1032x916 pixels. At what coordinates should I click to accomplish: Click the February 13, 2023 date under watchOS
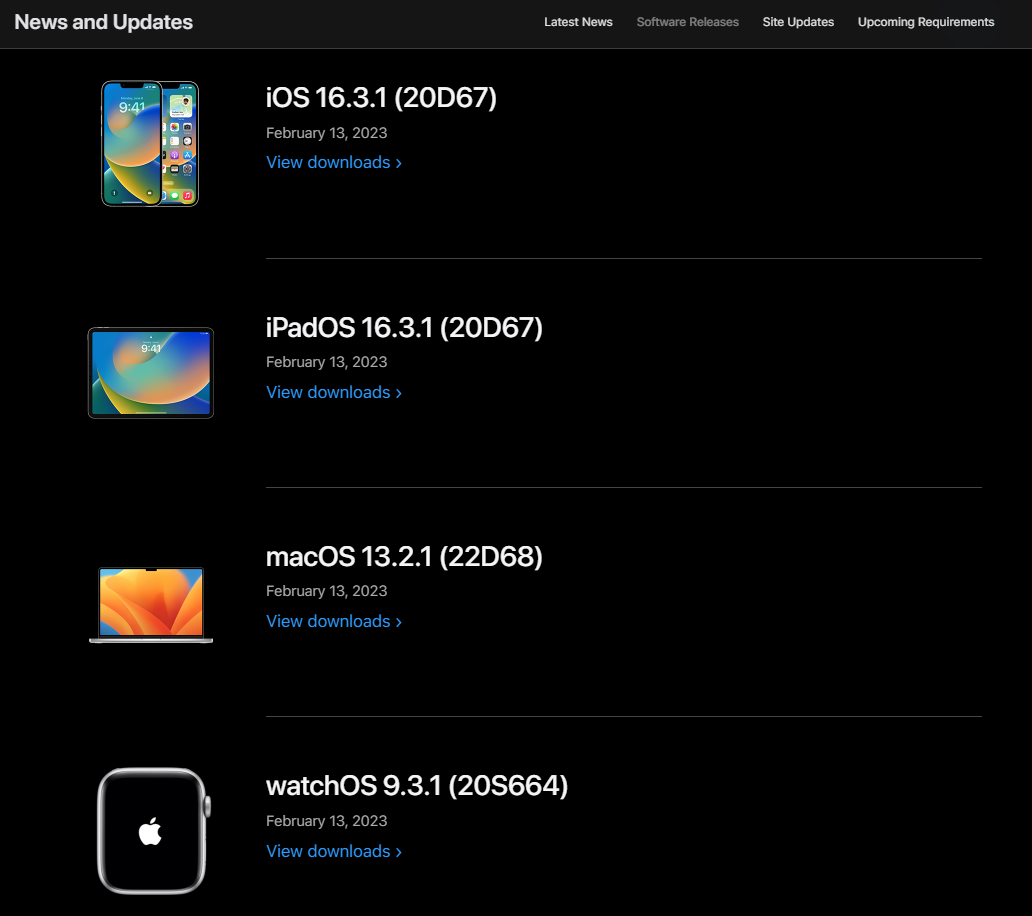[x=326, y=821]
